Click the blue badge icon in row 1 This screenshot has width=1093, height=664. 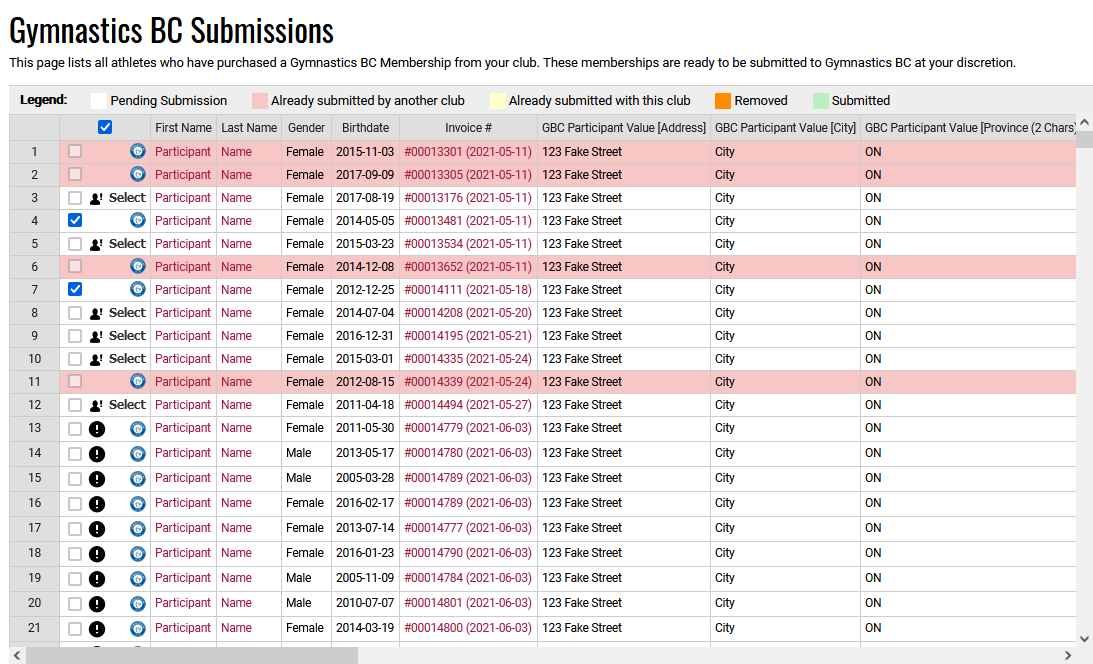138,152
